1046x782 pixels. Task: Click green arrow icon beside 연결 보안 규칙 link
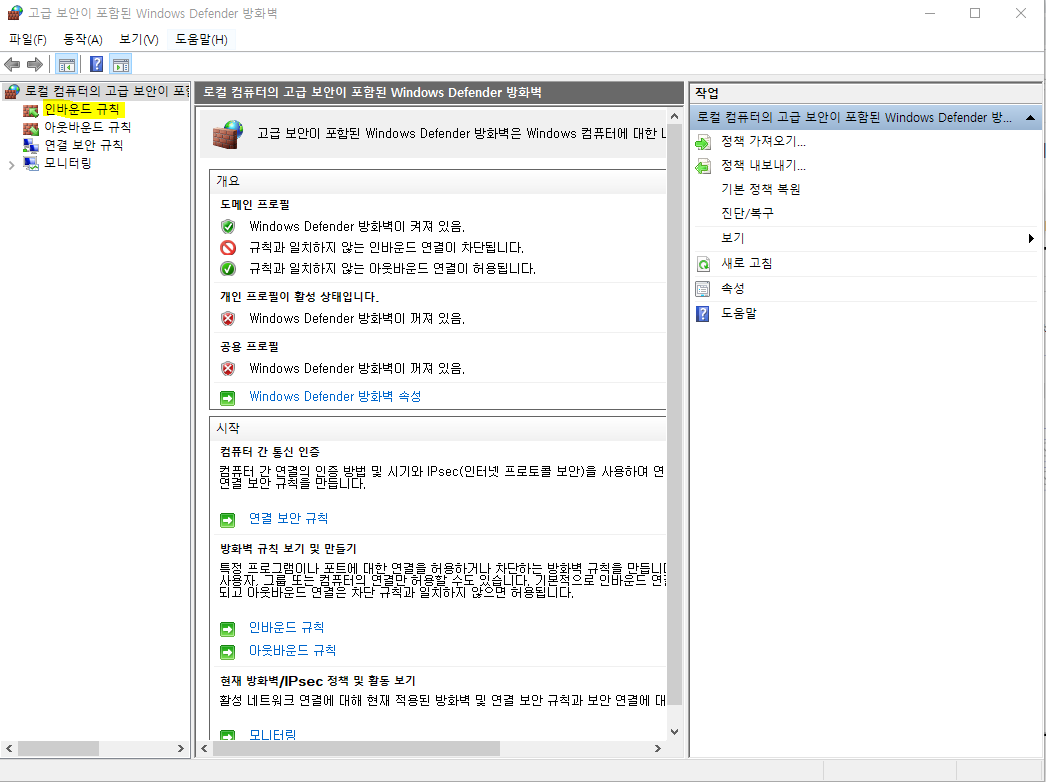[227, 520]
